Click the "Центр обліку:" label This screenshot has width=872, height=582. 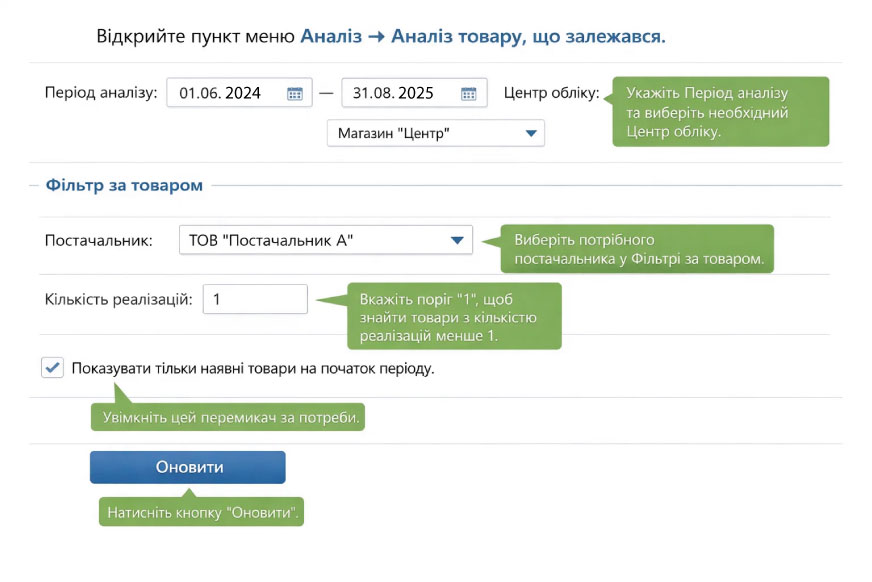551,94
